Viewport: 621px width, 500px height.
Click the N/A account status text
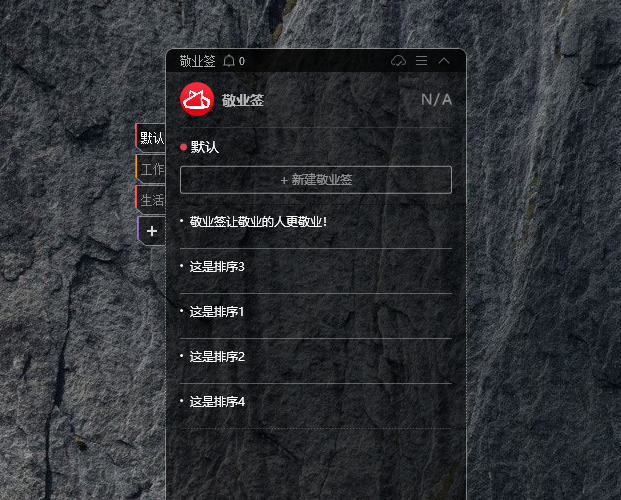[x=436, y=99]
